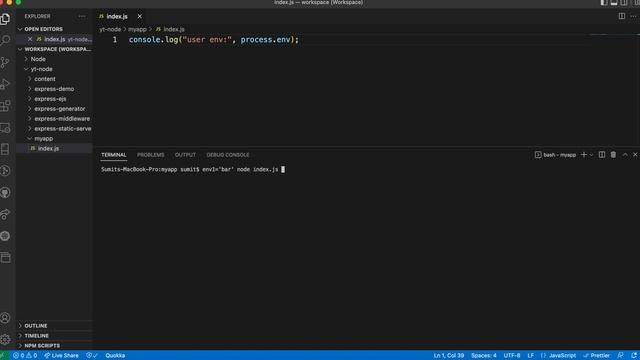Click the terminal command input line
The height and width of the screenshot is (360, 640).
click(x=193, y=169)
